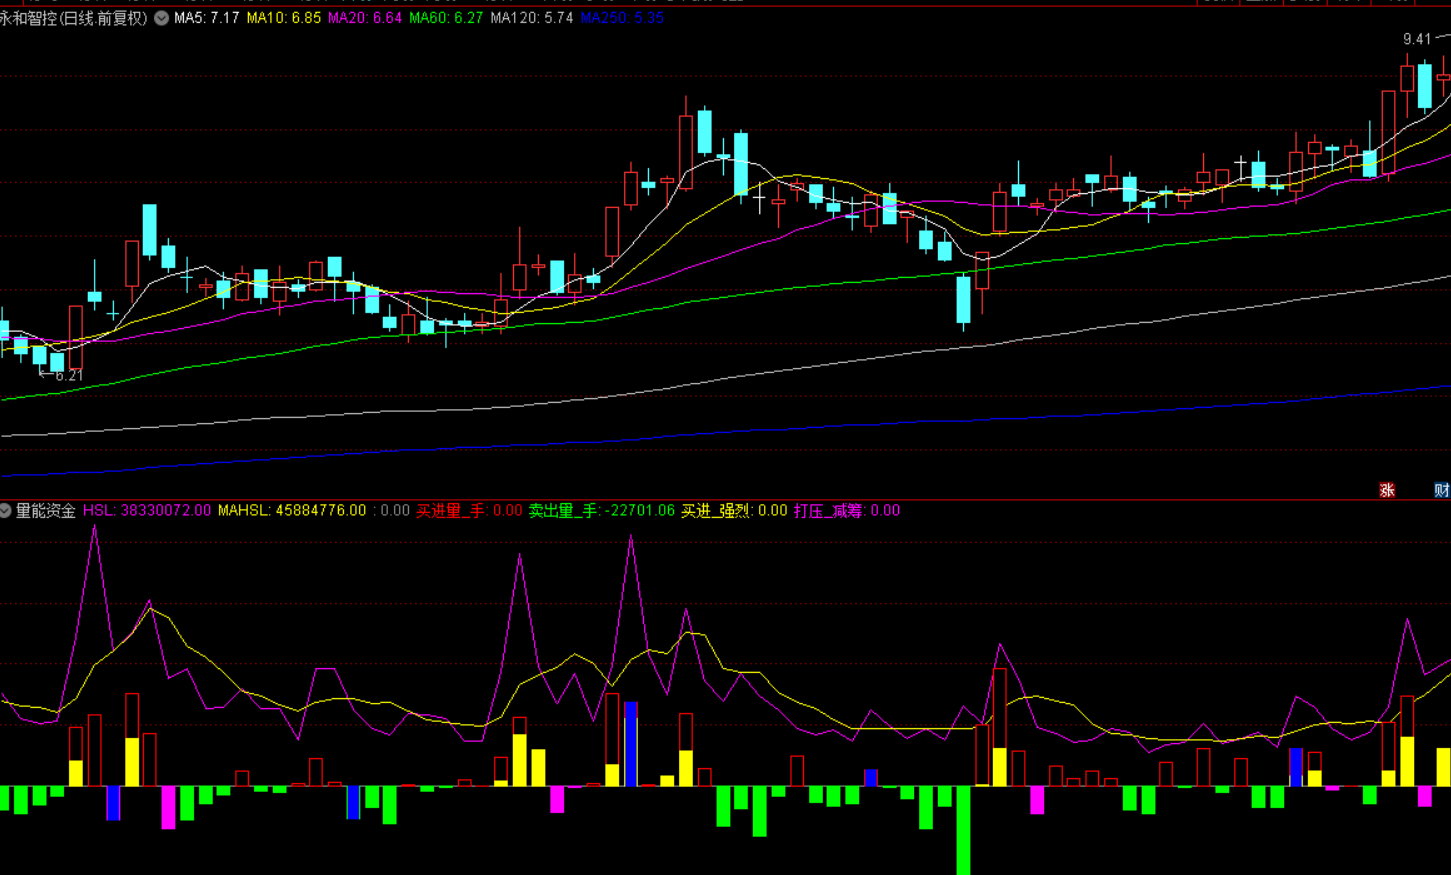Click the green 卖出量_手: -22701.06 label

pyautogui.click(x=602, y=511)
